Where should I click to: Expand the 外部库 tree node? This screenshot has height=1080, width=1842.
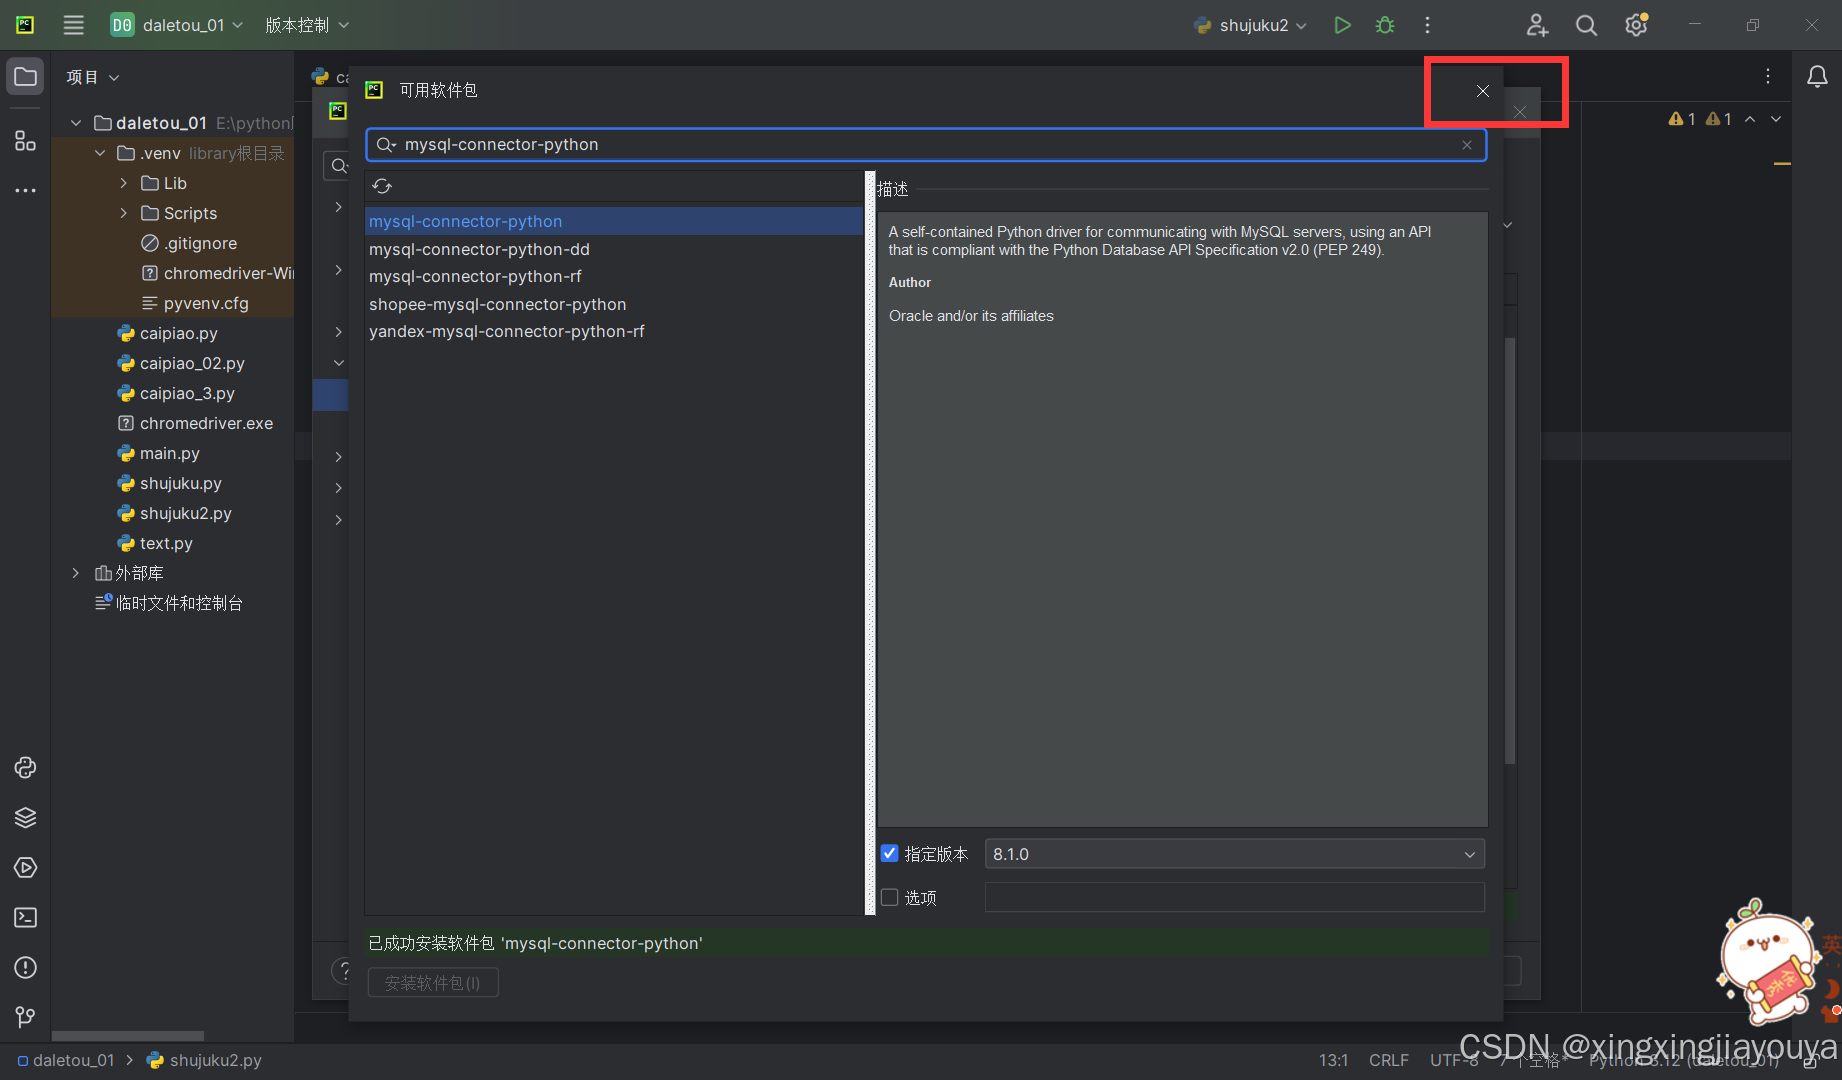coord(76,573)
